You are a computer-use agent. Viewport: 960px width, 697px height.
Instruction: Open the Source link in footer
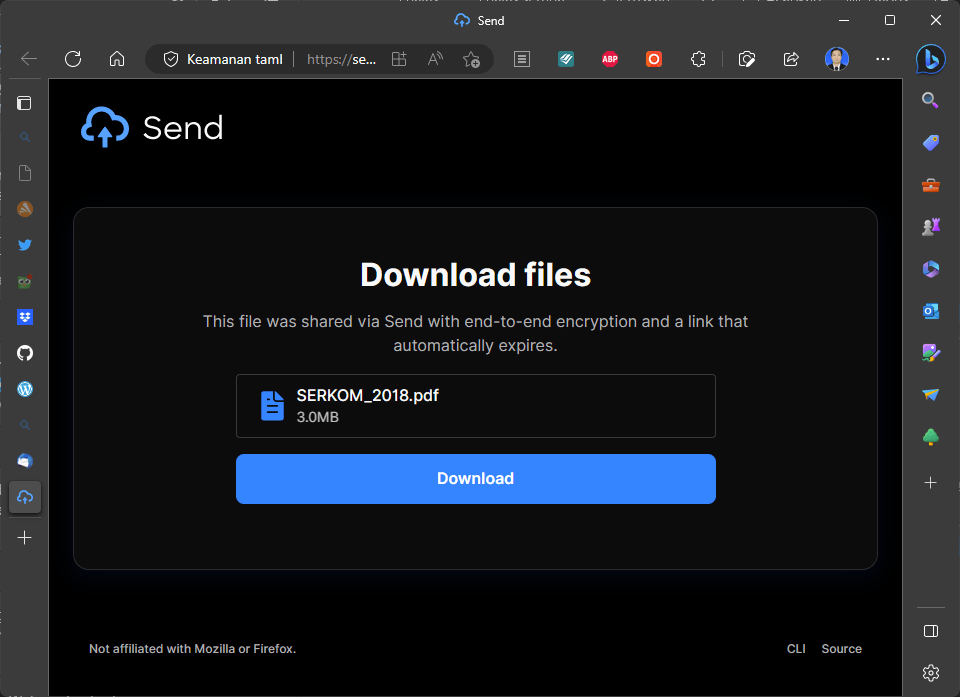coord(841,649)
